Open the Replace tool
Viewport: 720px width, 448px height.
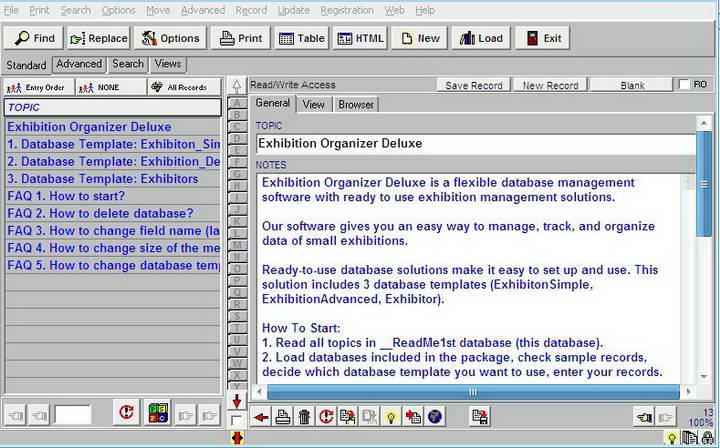tap(98, 38)
